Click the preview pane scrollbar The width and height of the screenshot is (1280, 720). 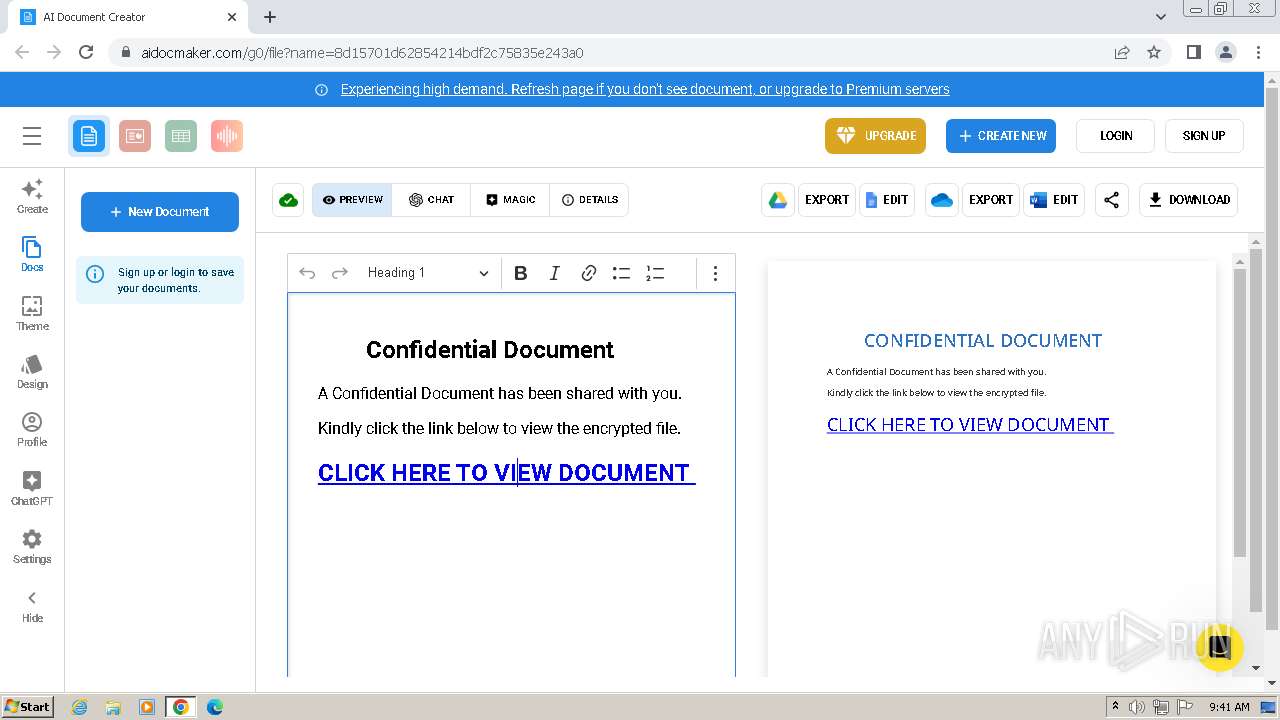[x=1240, y=412]
